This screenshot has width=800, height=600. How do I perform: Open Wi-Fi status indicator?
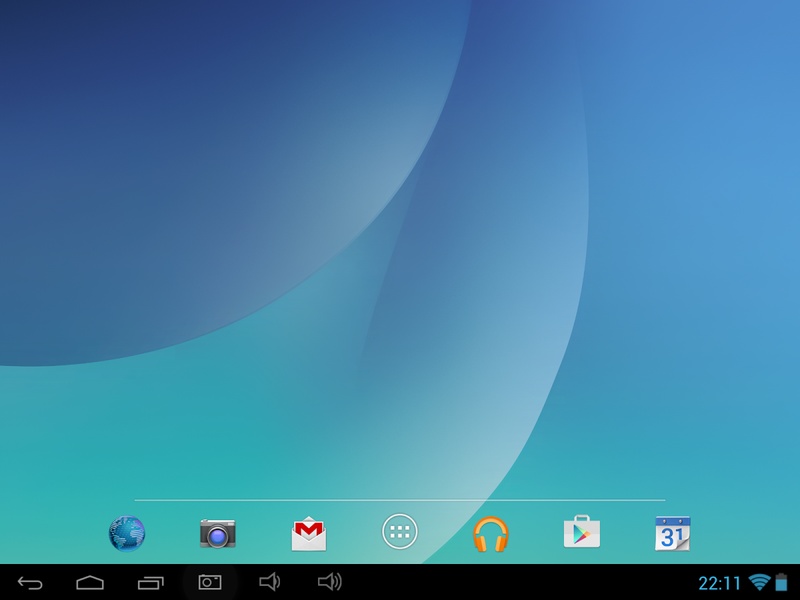(759, 582)
